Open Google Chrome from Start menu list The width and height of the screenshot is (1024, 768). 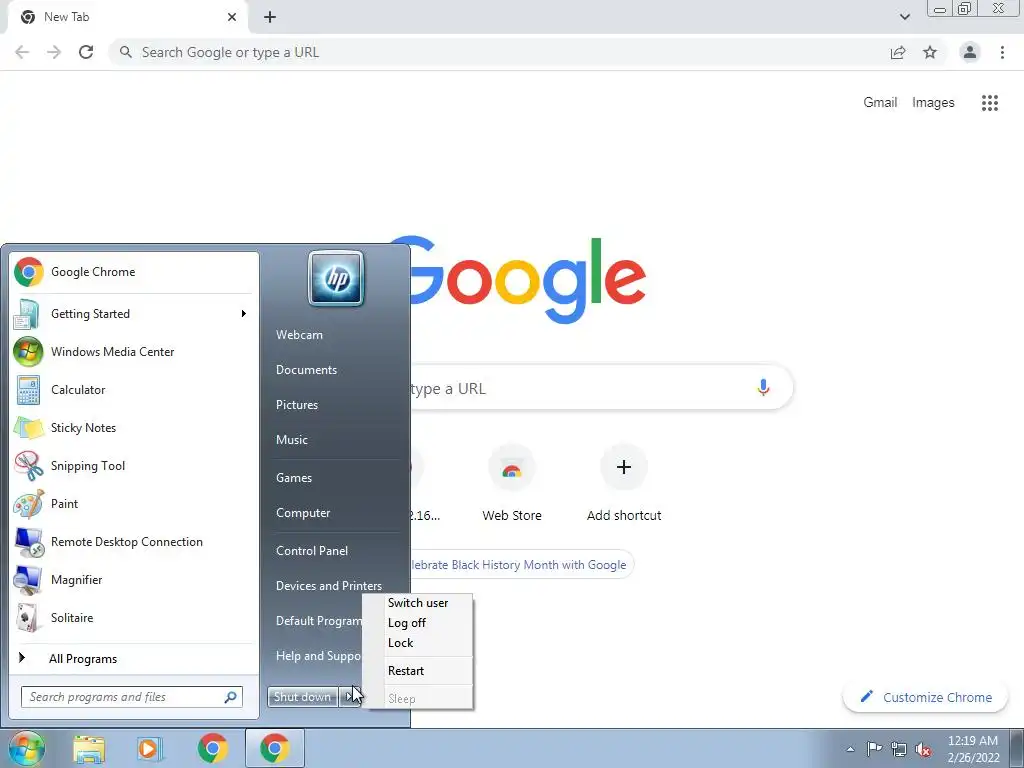pyautogui.click(x=134, y=272)
